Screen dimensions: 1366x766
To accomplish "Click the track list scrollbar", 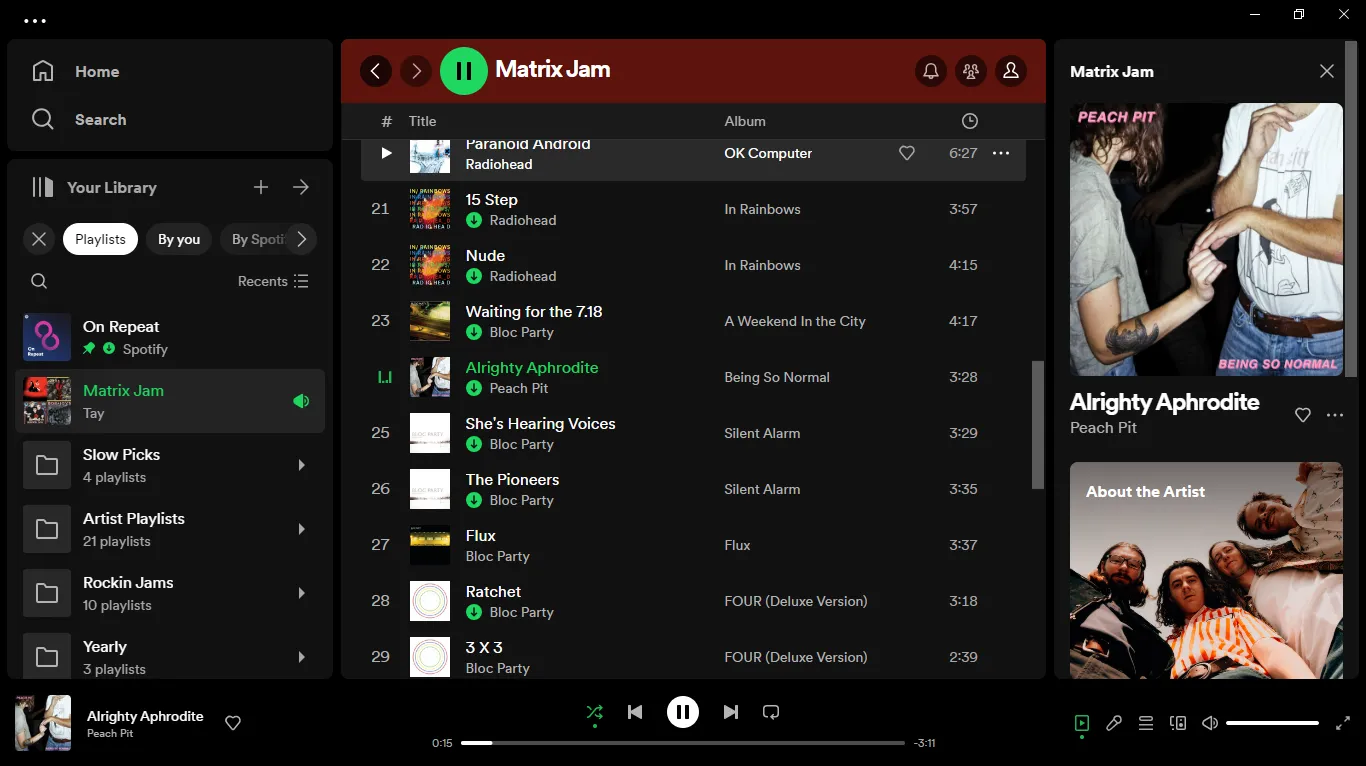I will (1038, 425).
